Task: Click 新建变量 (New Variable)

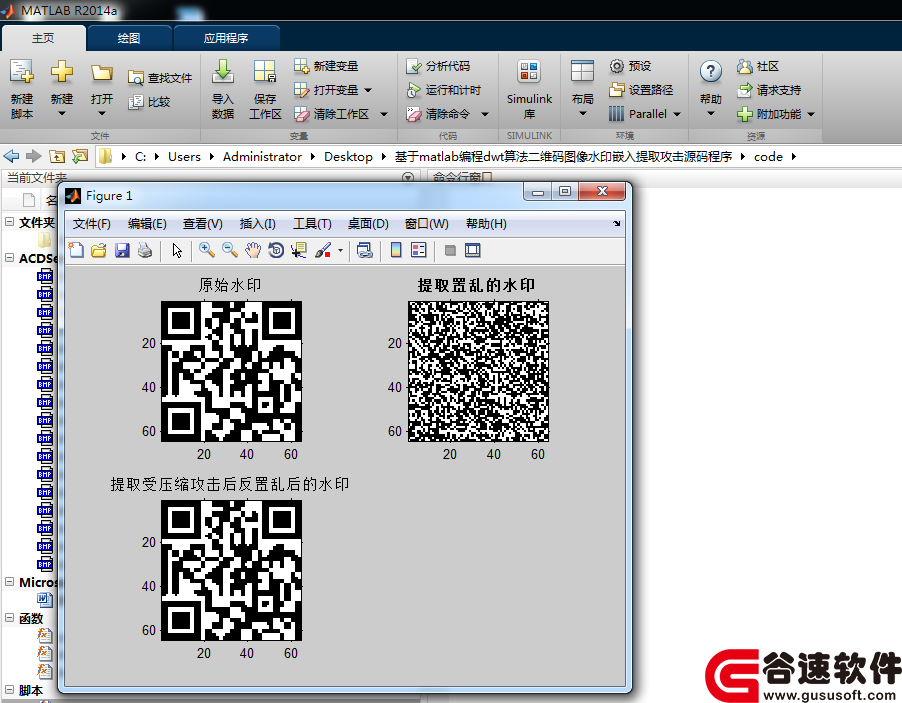Action: 326,66
